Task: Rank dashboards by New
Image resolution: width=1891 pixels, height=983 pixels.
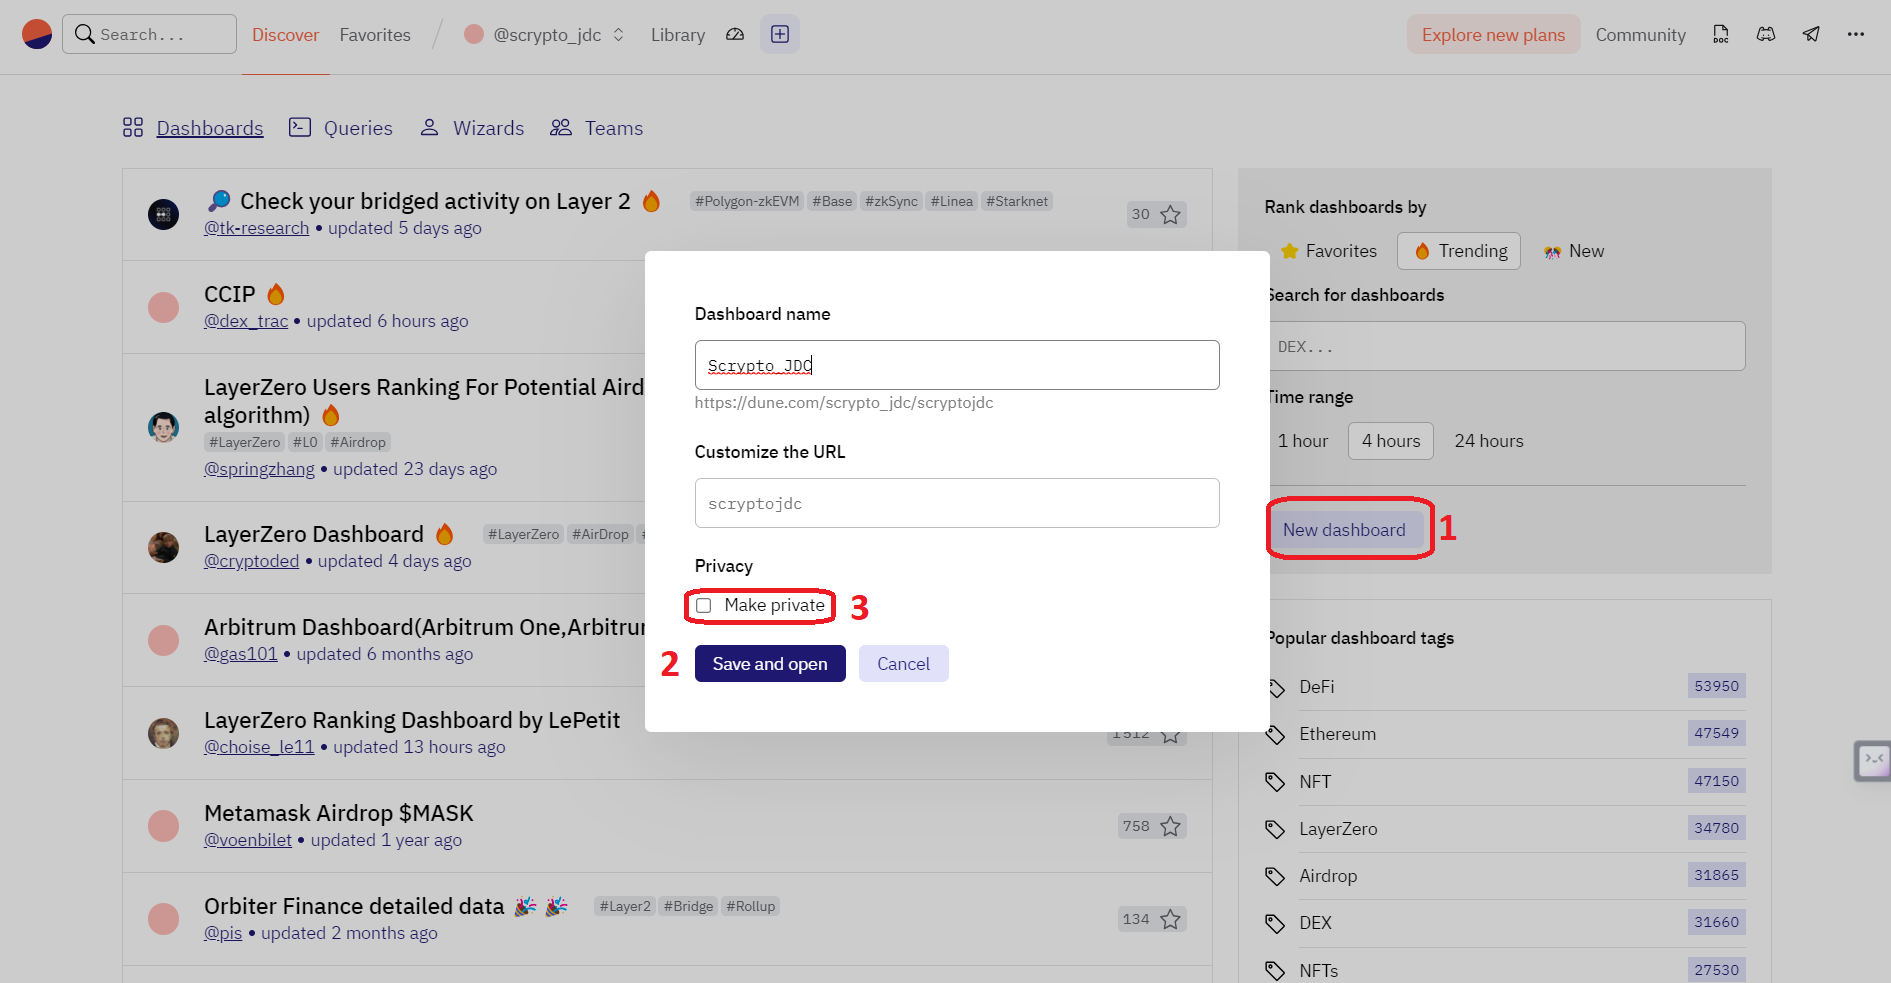Action: pyautogui.click(x=1574, y=251)
